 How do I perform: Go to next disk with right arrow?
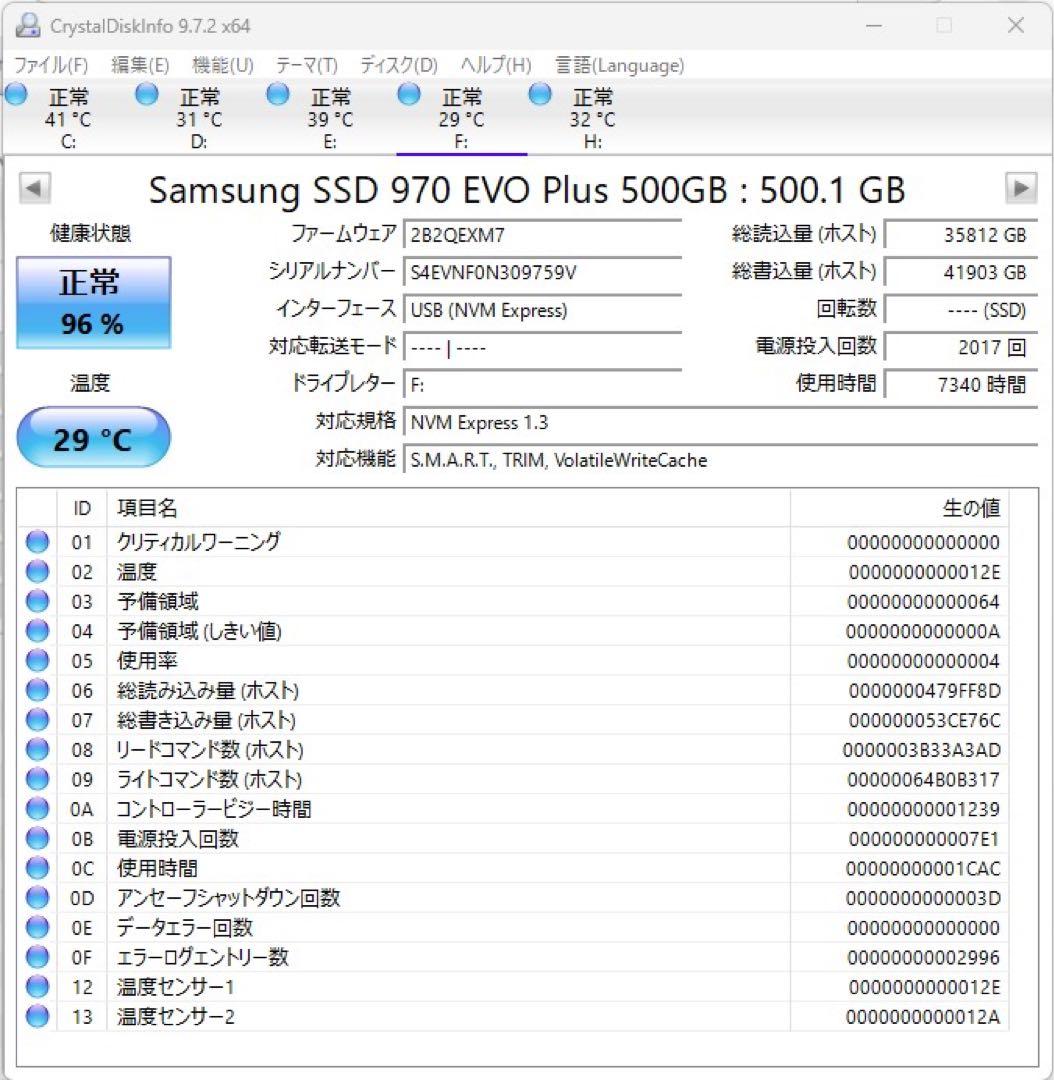point(1021,188)
